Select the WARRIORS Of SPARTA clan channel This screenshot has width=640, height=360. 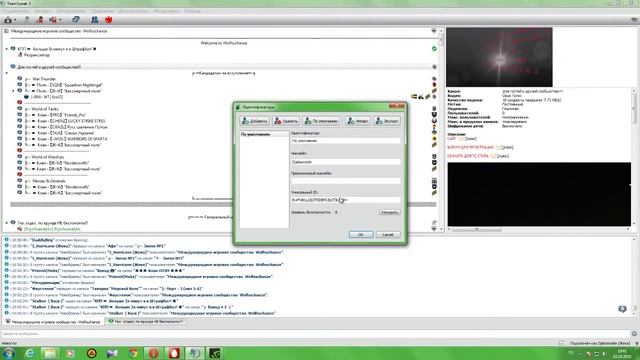(x=66, y=139)
